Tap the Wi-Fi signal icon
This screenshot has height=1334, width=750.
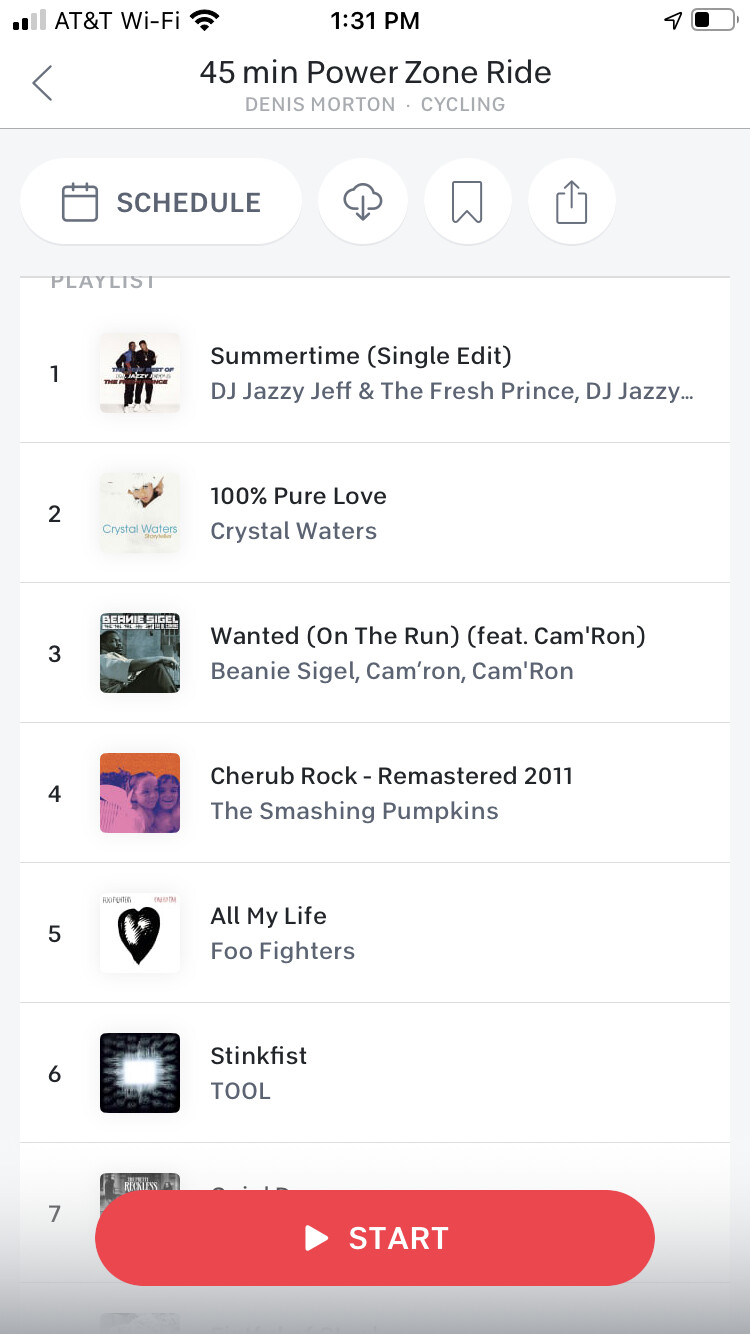[x=204, y=21]
